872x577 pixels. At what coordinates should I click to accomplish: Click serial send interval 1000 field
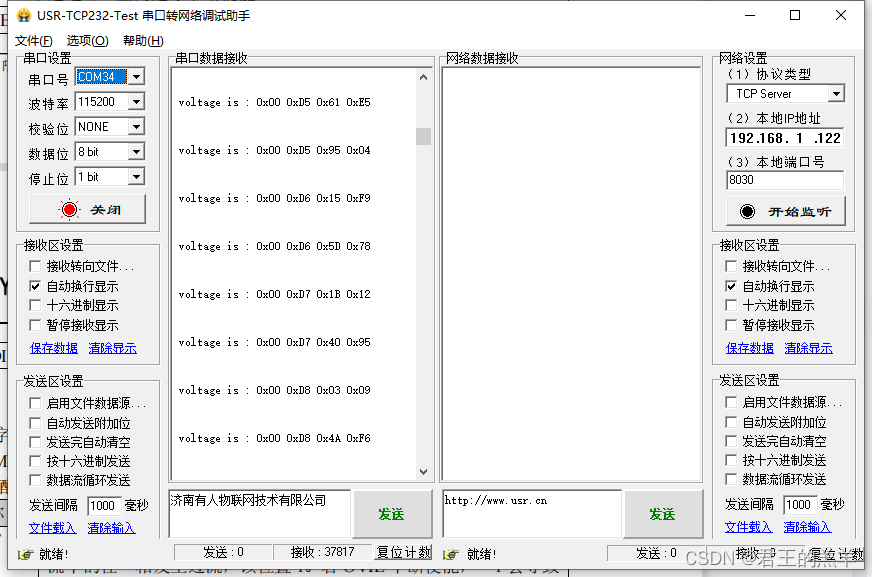(104, 505)
